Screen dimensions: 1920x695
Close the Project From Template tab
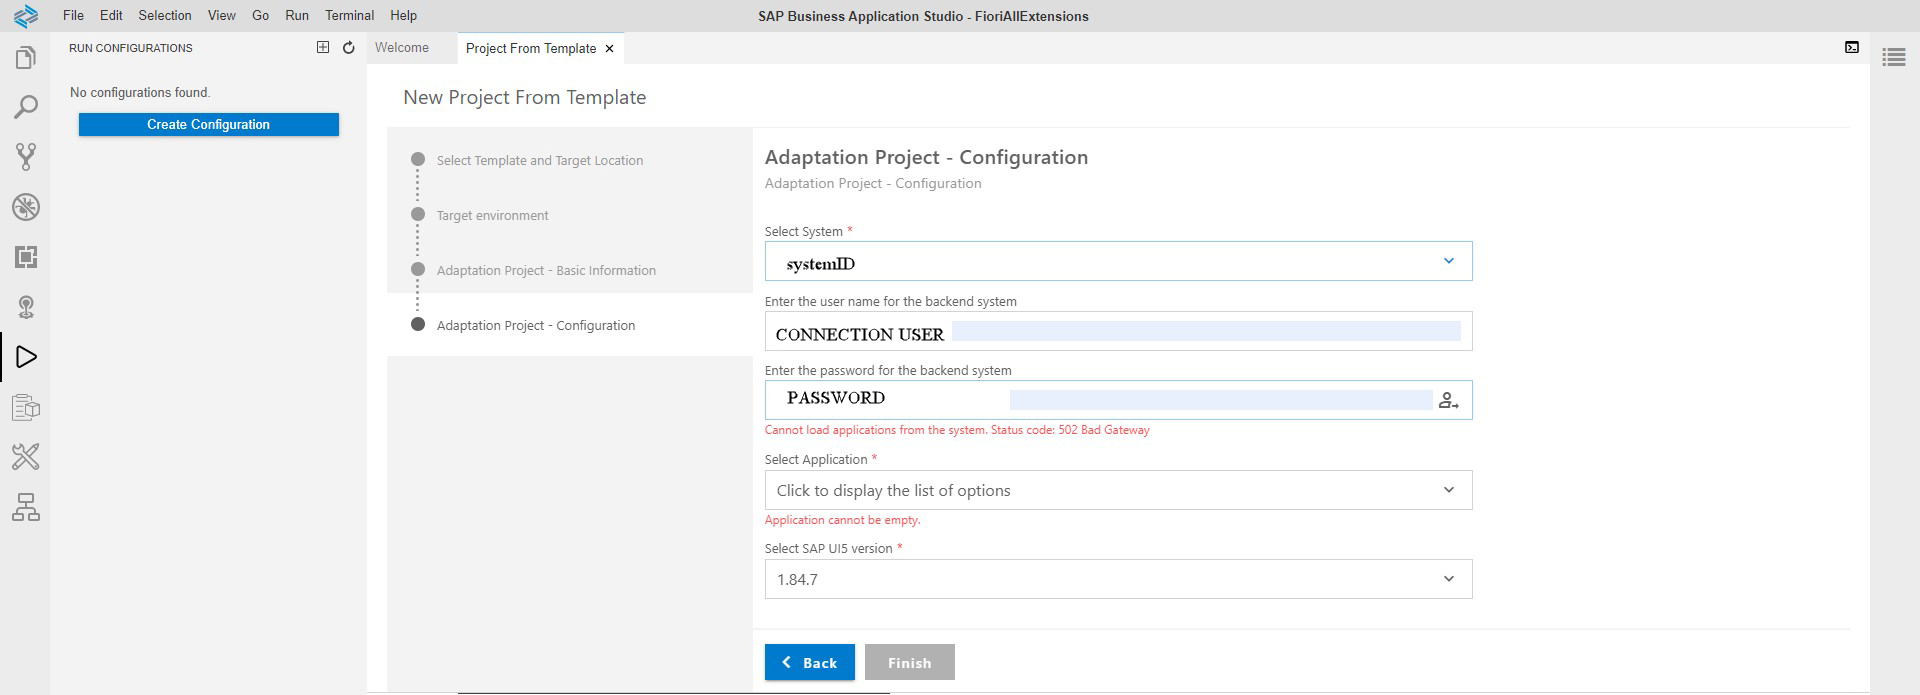click(x=609, y=48)
